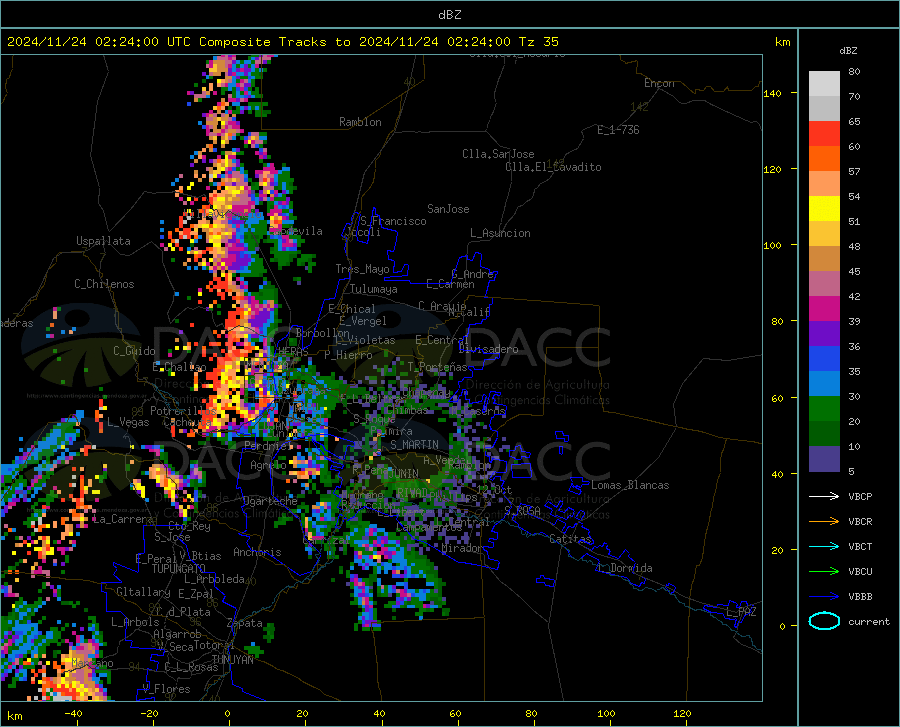Screen dimensions: 900x727
Task: Click the Clla.SanJose place label
Action: pos(498,154)
